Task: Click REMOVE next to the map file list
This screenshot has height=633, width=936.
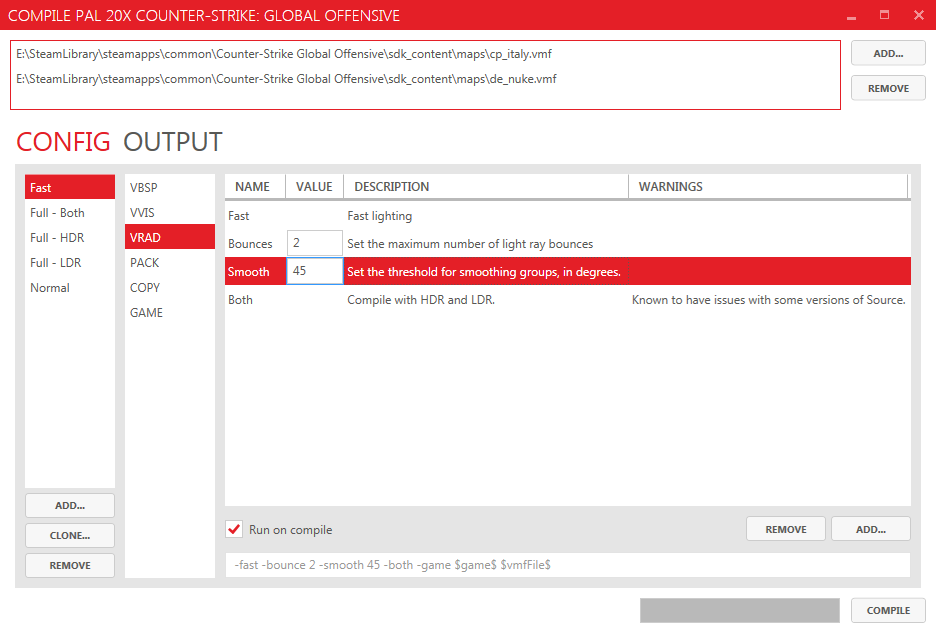Action: [x=888, y=88]
